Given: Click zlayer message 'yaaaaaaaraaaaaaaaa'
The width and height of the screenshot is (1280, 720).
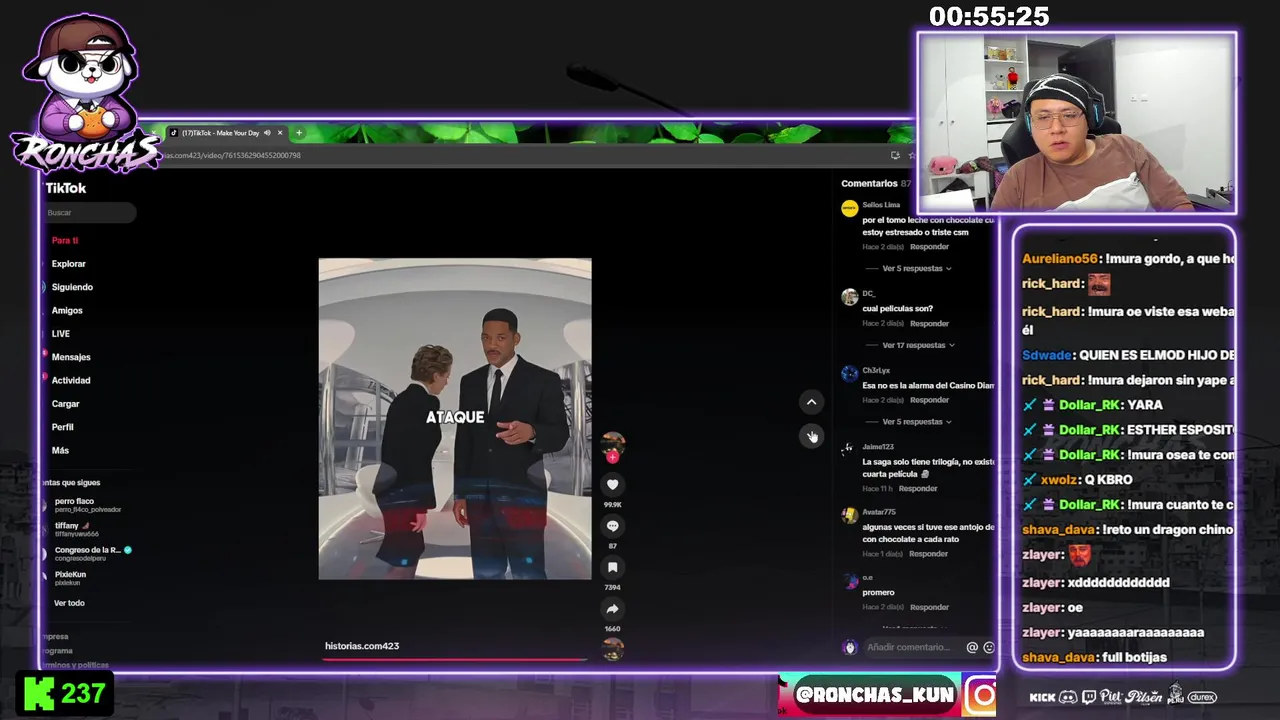Looking at the screenshot, I should click(x=1135, y=632).
